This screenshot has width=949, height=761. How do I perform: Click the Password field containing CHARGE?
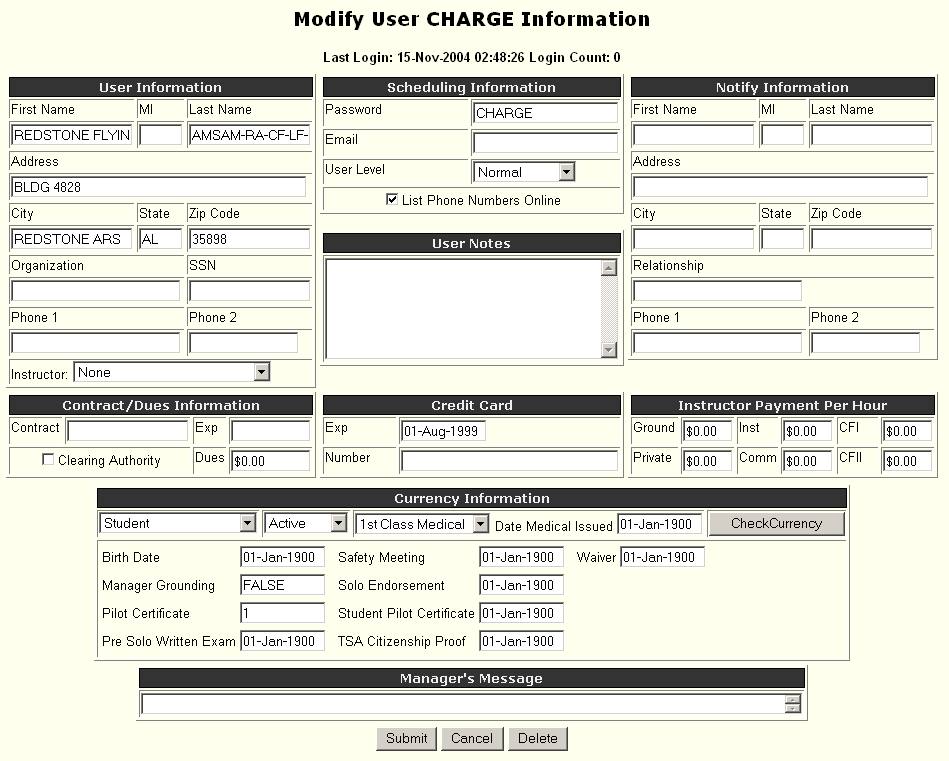point(545,113)
